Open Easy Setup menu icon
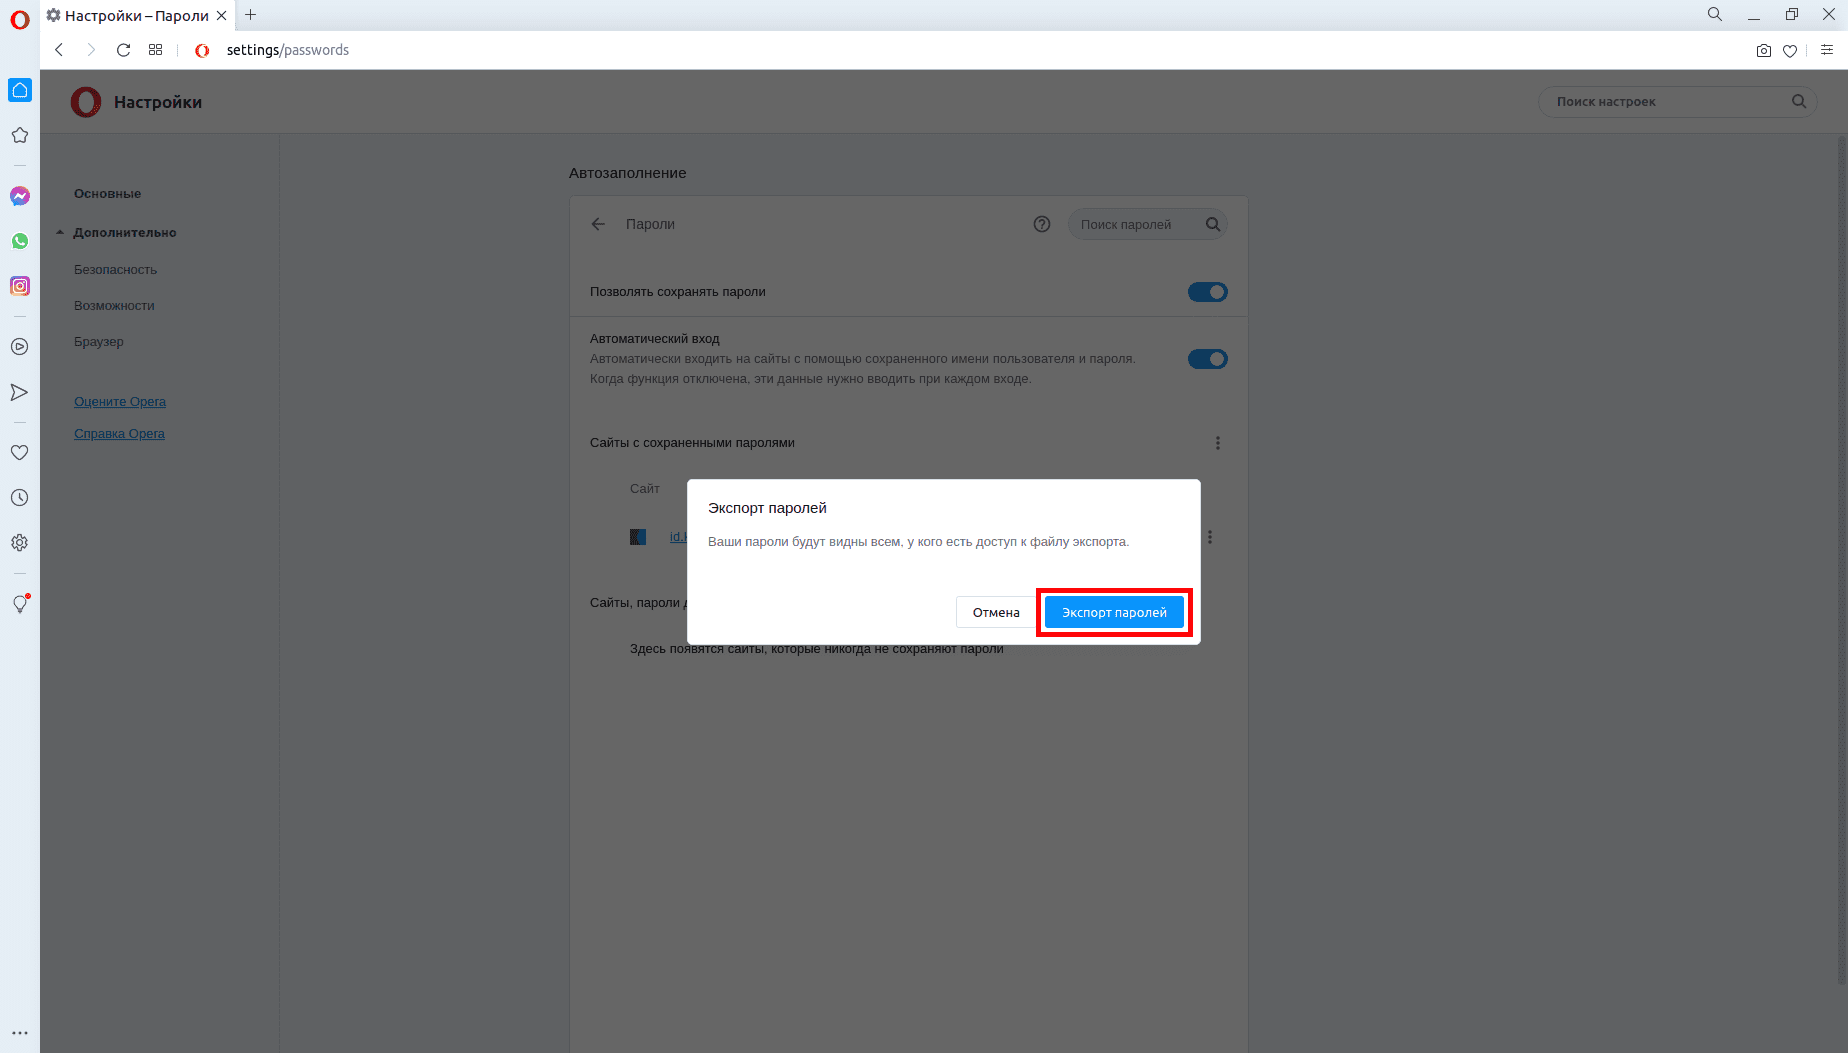The width and height of the screenshot is (1848, 1053). (x=1826, y=50)
